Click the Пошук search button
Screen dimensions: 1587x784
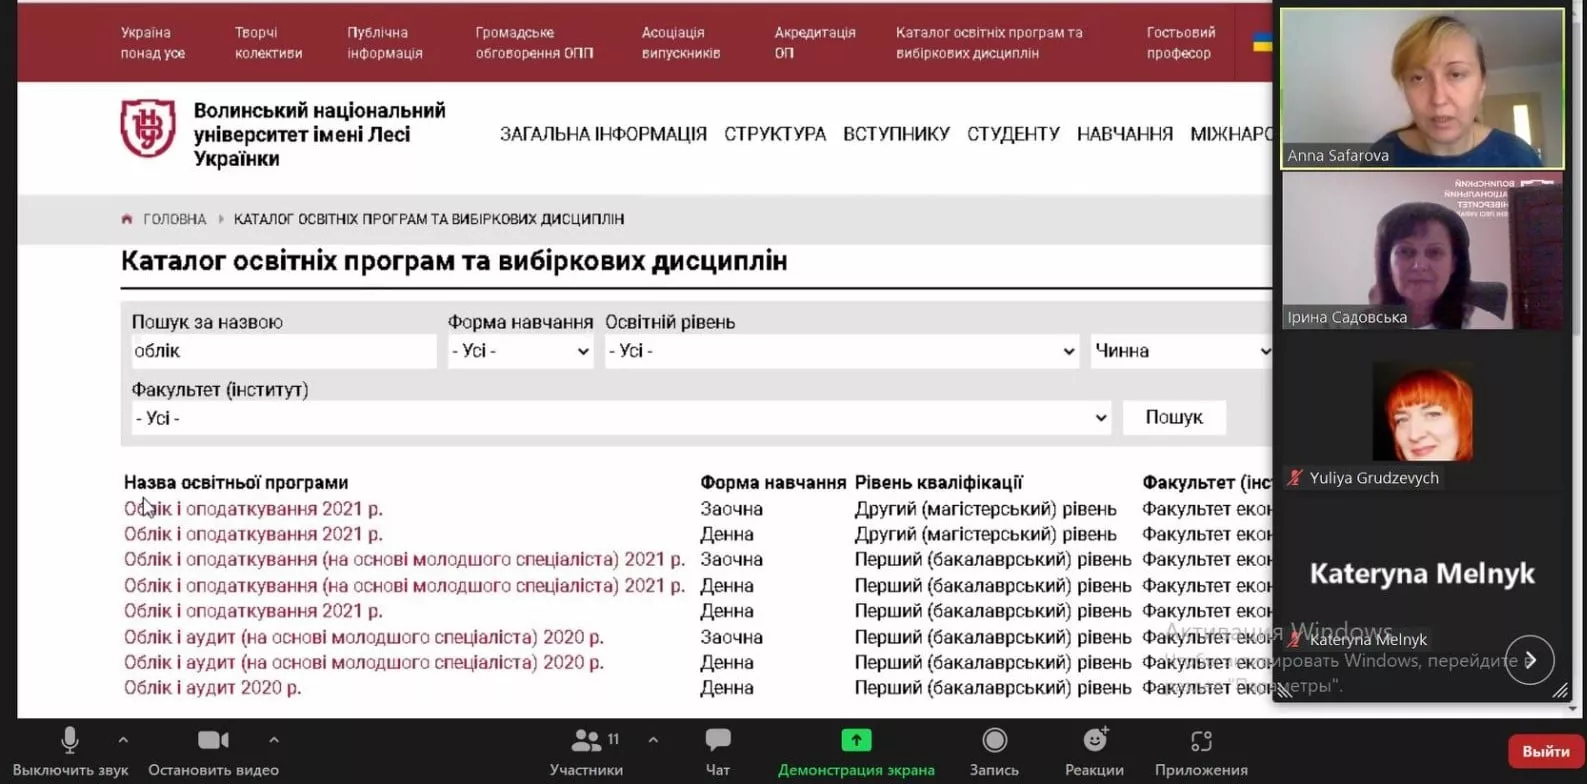1174,417
